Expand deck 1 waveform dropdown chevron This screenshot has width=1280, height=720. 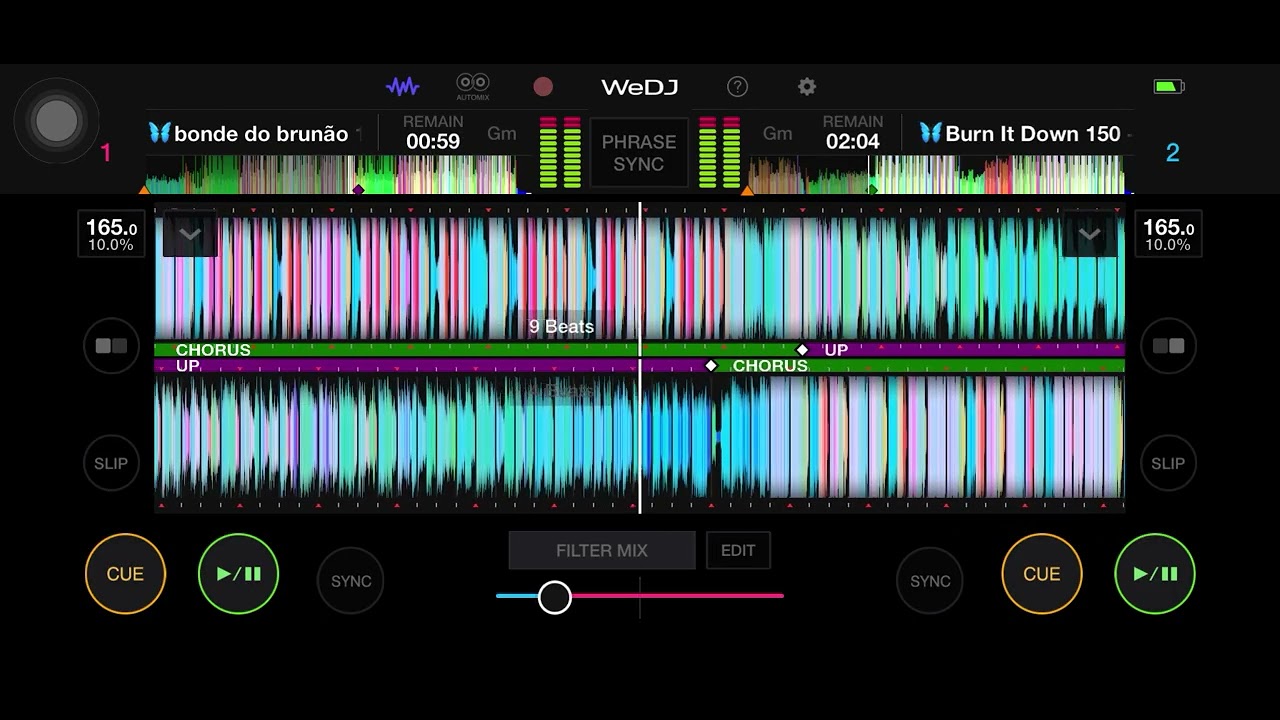point(190,235)
